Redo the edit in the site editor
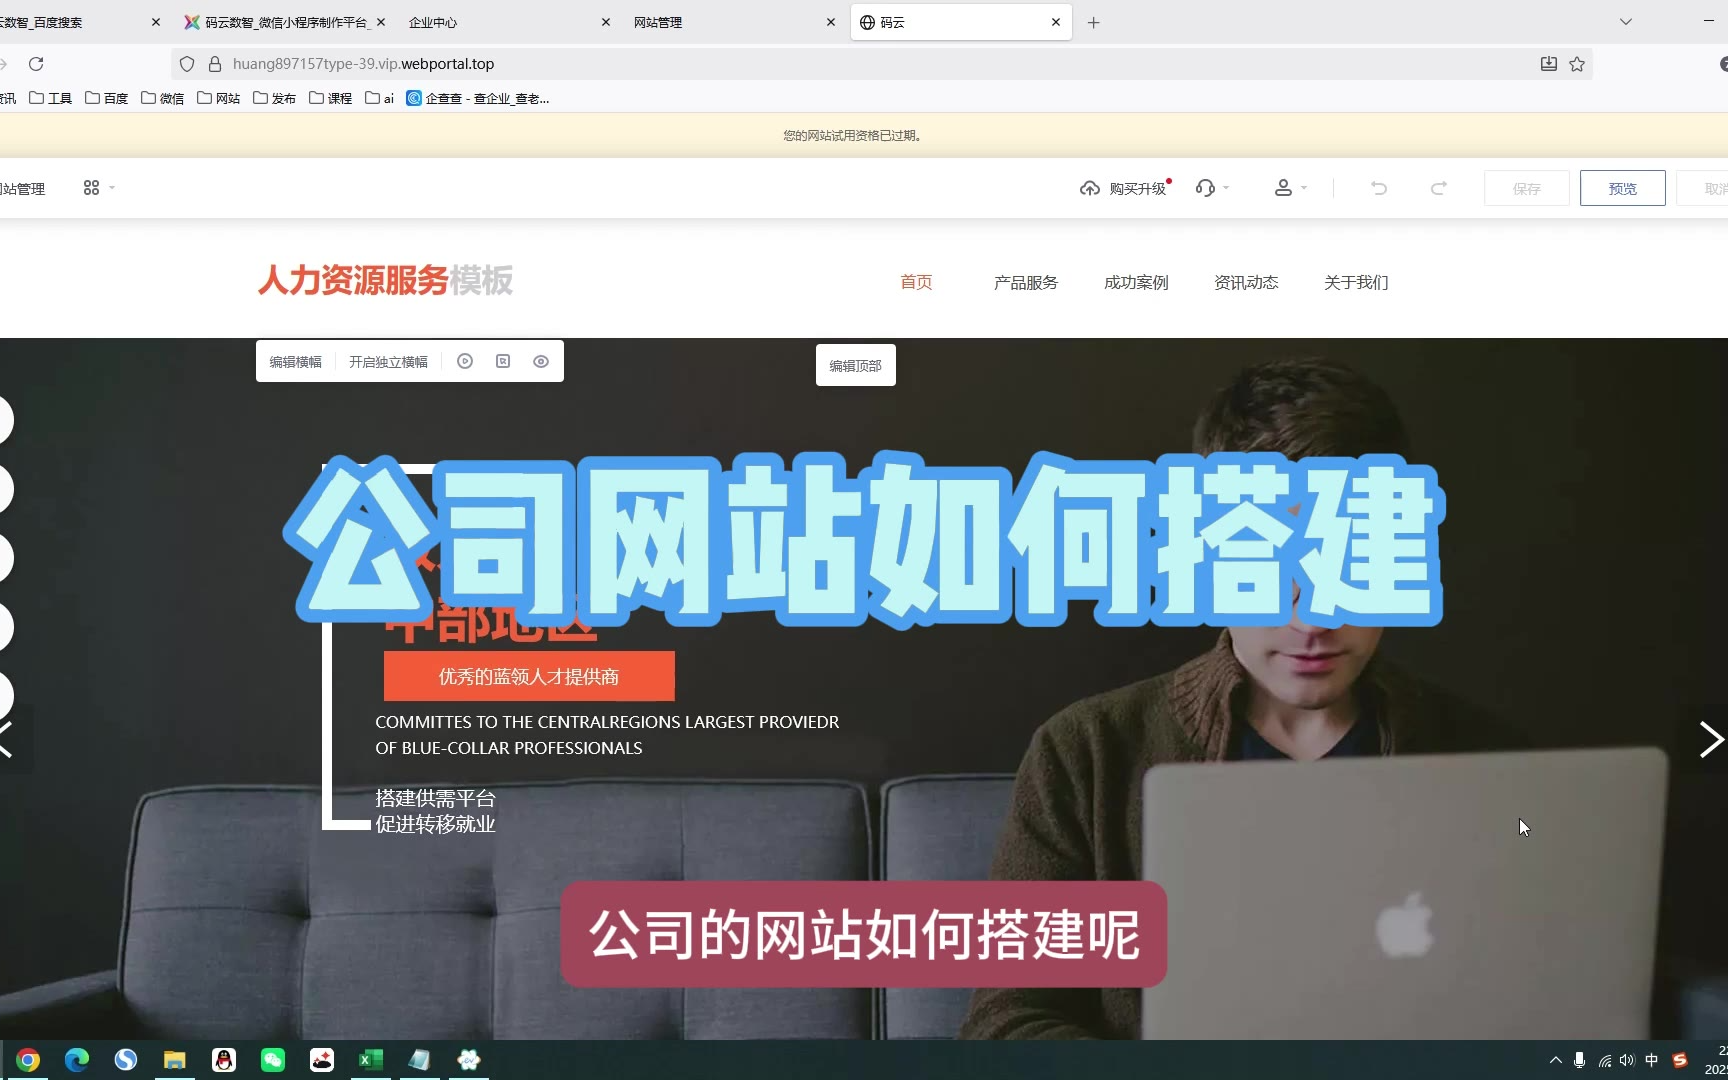Viewport: 1728px width, 1080px height. [1439, 188]
